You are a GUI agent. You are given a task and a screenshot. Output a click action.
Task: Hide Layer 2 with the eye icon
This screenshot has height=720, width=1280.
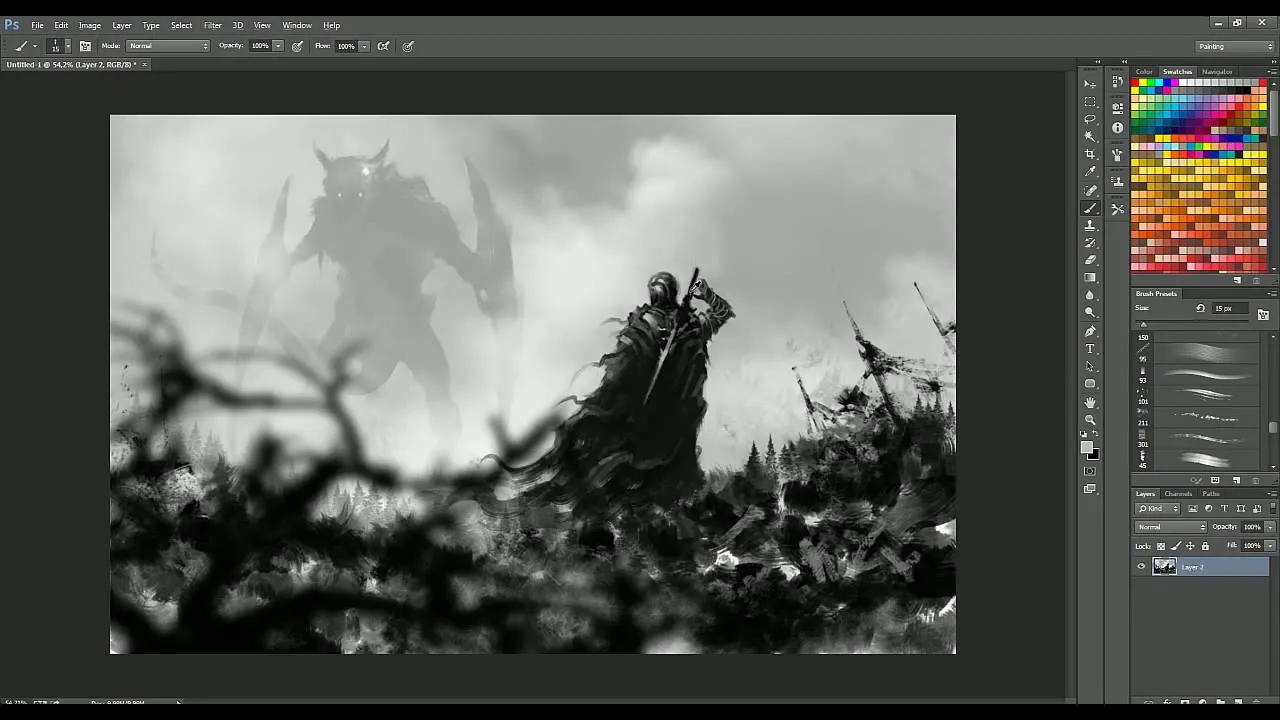pyautogui.click(x=1141, y=567)
